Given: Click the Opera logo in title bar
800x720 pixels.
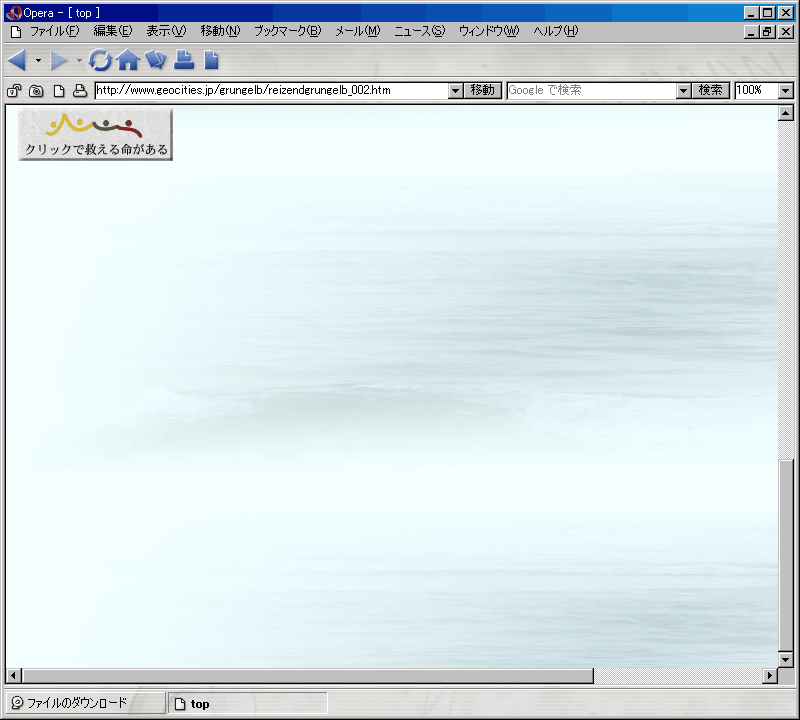Looking at the screenshot, I should 14,13.
